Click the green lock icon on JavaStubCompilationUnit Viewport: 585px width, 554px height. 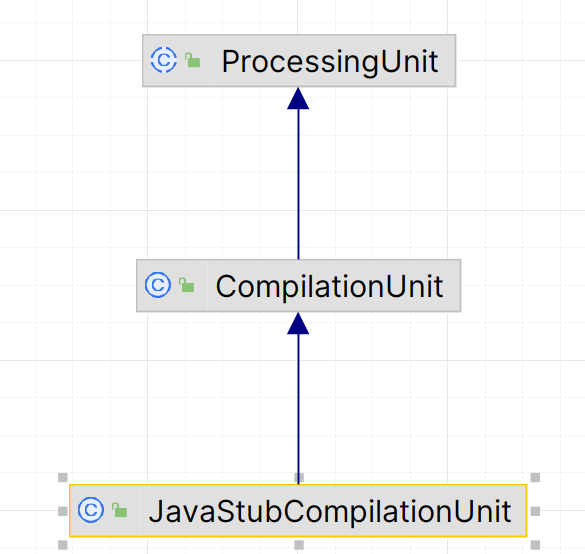point(119,510)
